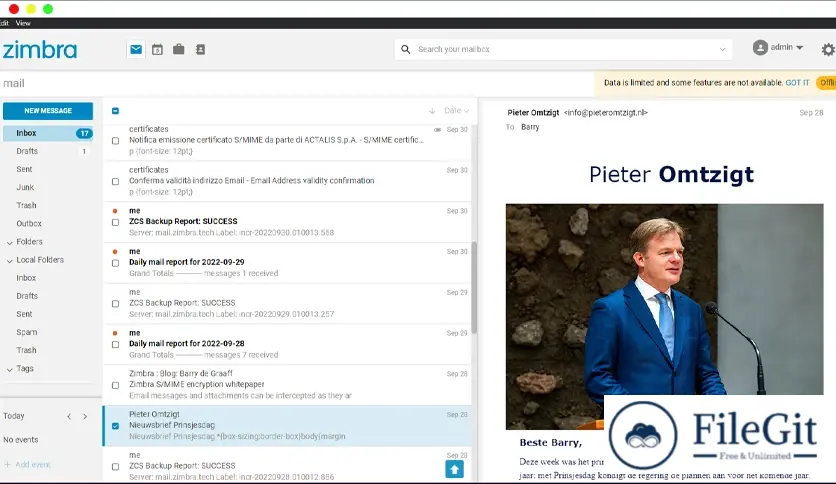Toggle the sort direction arrow

(x=432, y=111)
